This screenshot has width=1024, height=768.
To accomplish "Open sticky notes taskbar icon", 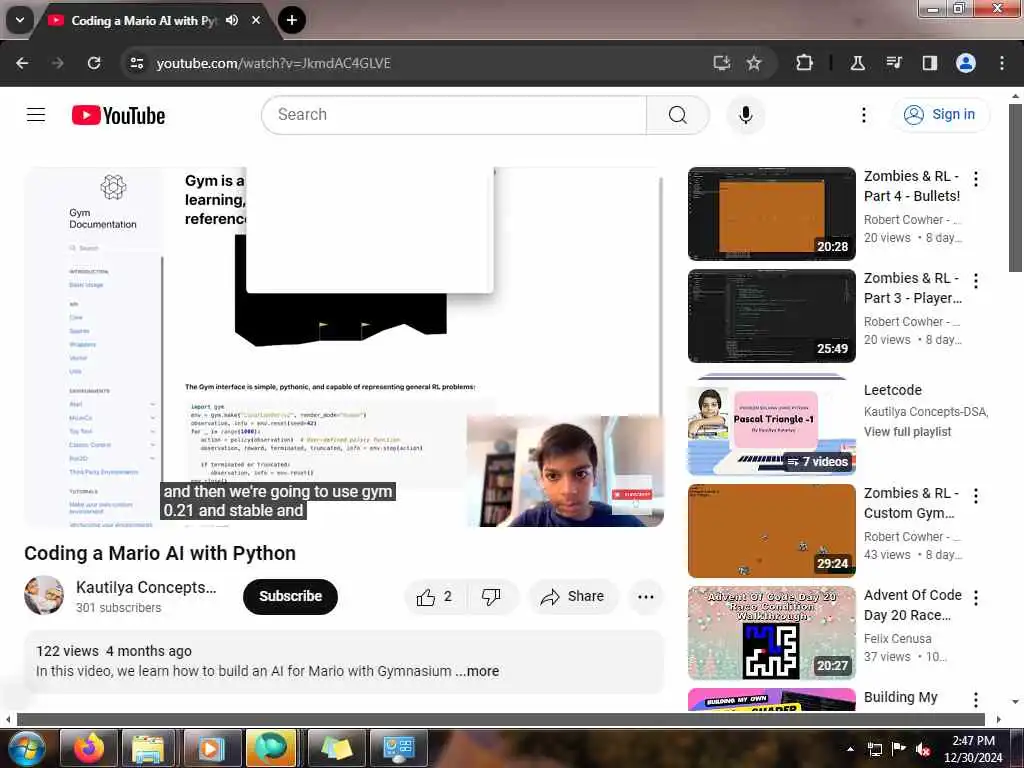I will click(x=336, y=748).
